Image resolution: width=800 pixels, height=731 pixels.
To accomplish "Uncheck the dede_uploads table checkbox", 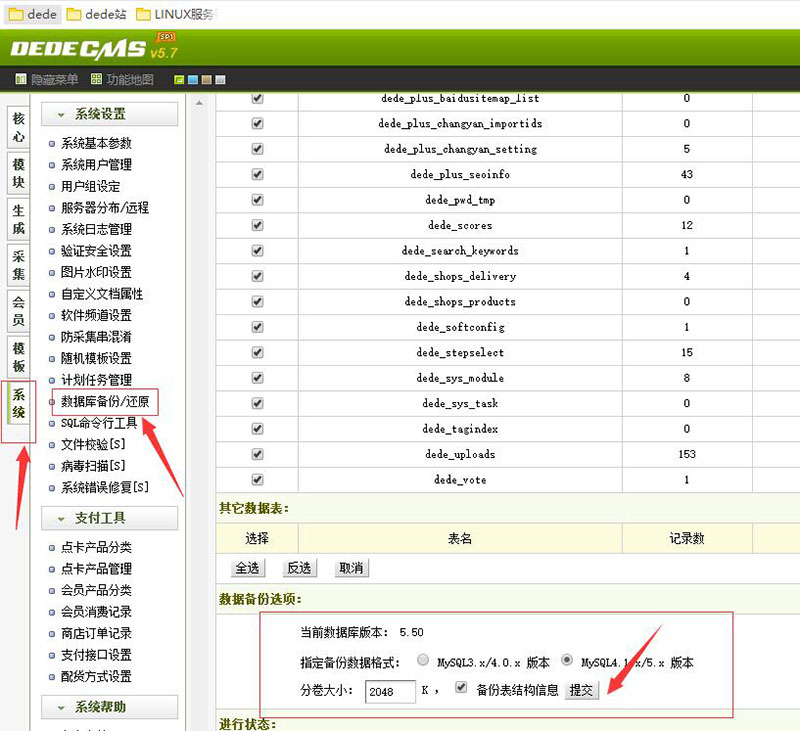I will pos(257,454).
